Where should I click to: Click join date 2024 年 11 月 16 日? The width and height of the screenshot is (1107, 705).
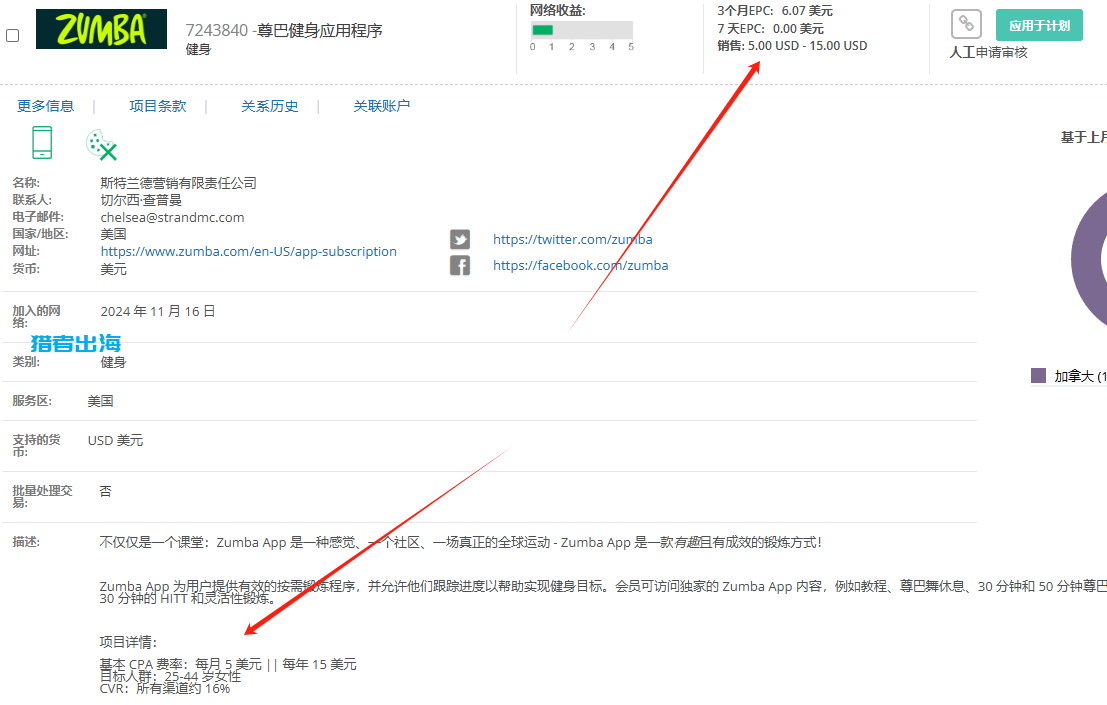[158, 311]
